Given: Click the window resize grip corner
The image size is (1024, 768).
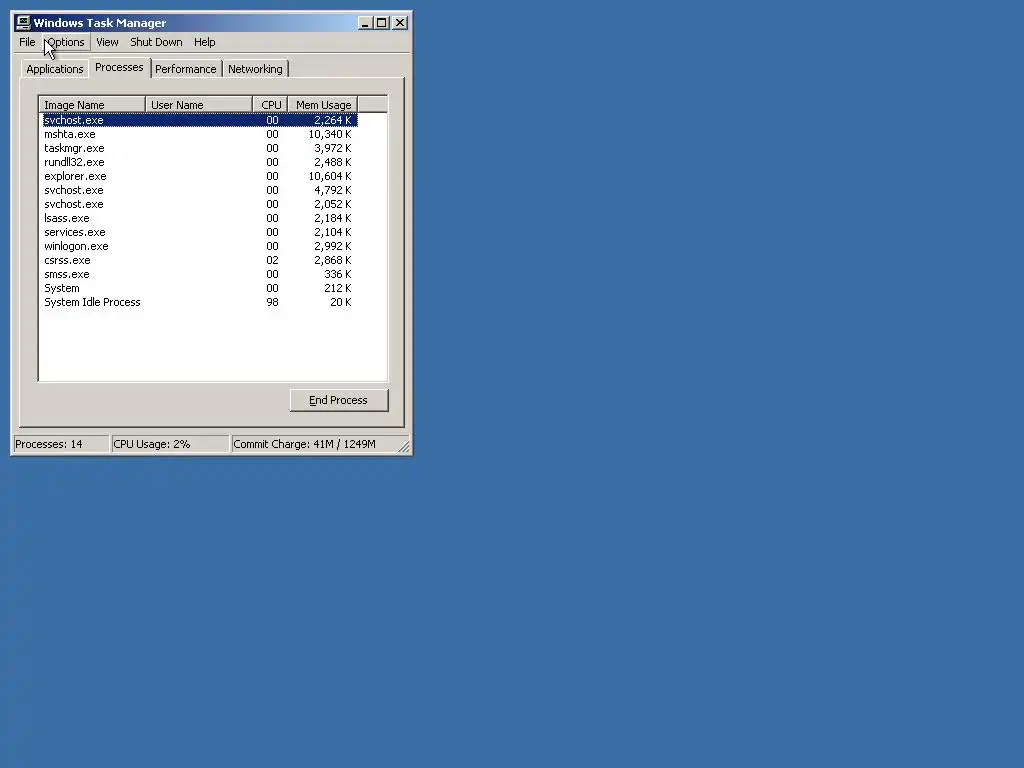Looking at the screenshot, I should pyautogui.click(x=404, y=446).
